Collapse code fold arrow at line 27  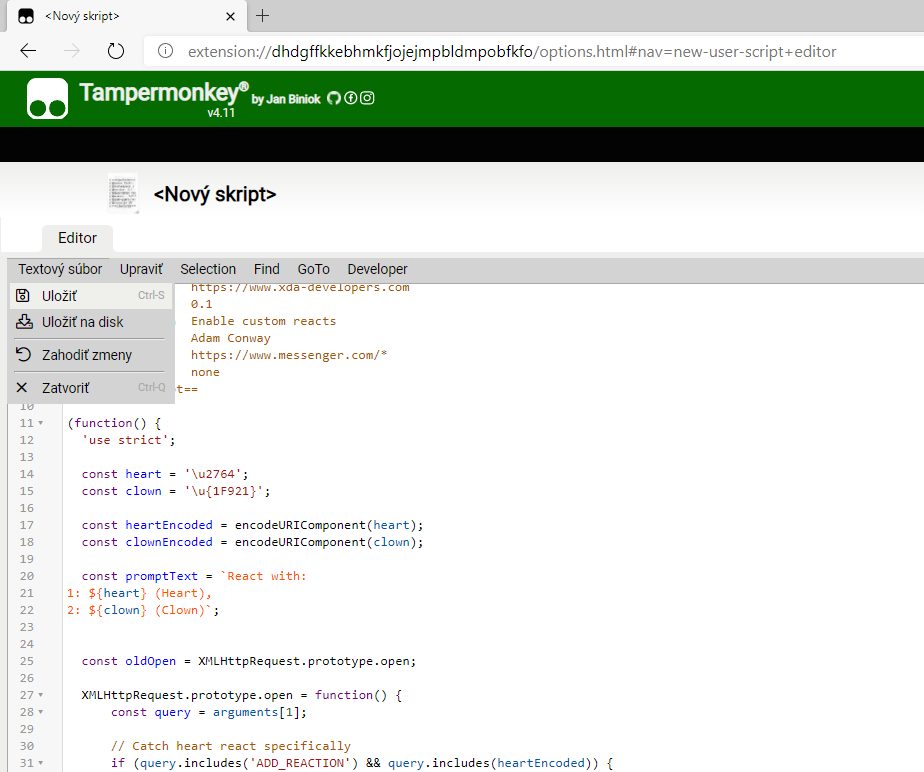tap(41, 695)
